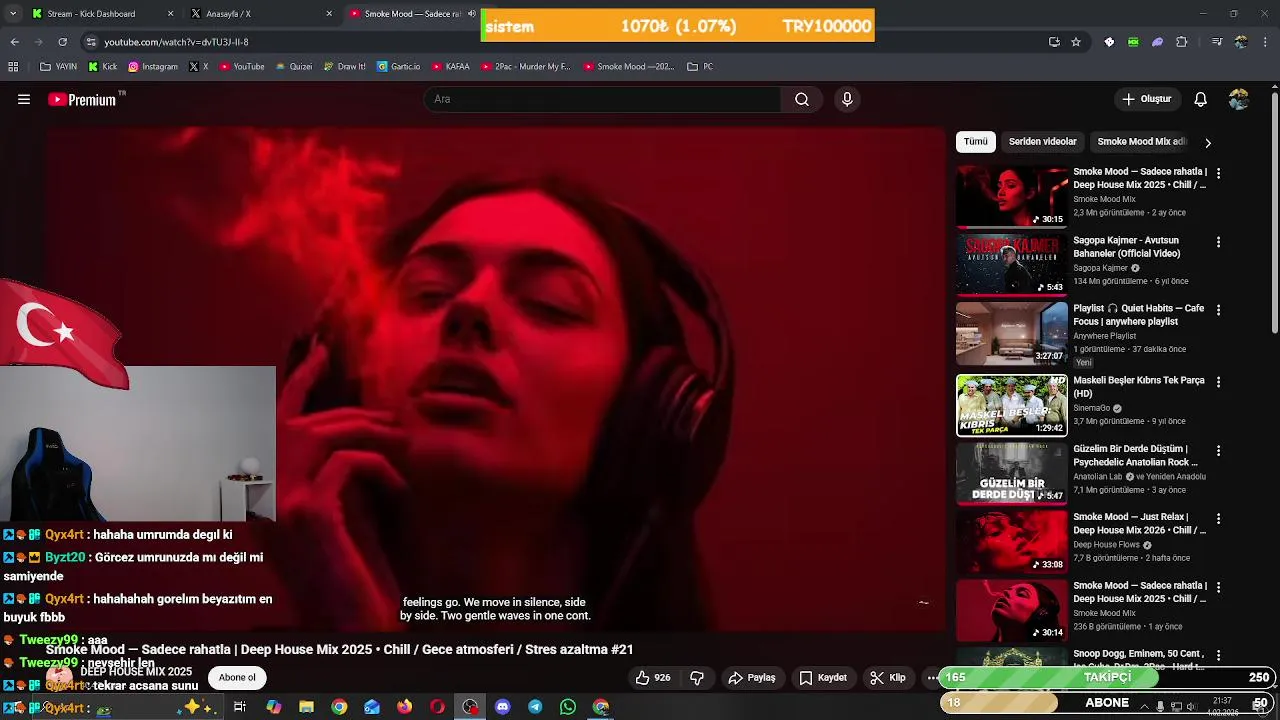Screen dimensions: 1280x720
Task: Close the Anasayfa / X tab
Action: click(329, 14)
